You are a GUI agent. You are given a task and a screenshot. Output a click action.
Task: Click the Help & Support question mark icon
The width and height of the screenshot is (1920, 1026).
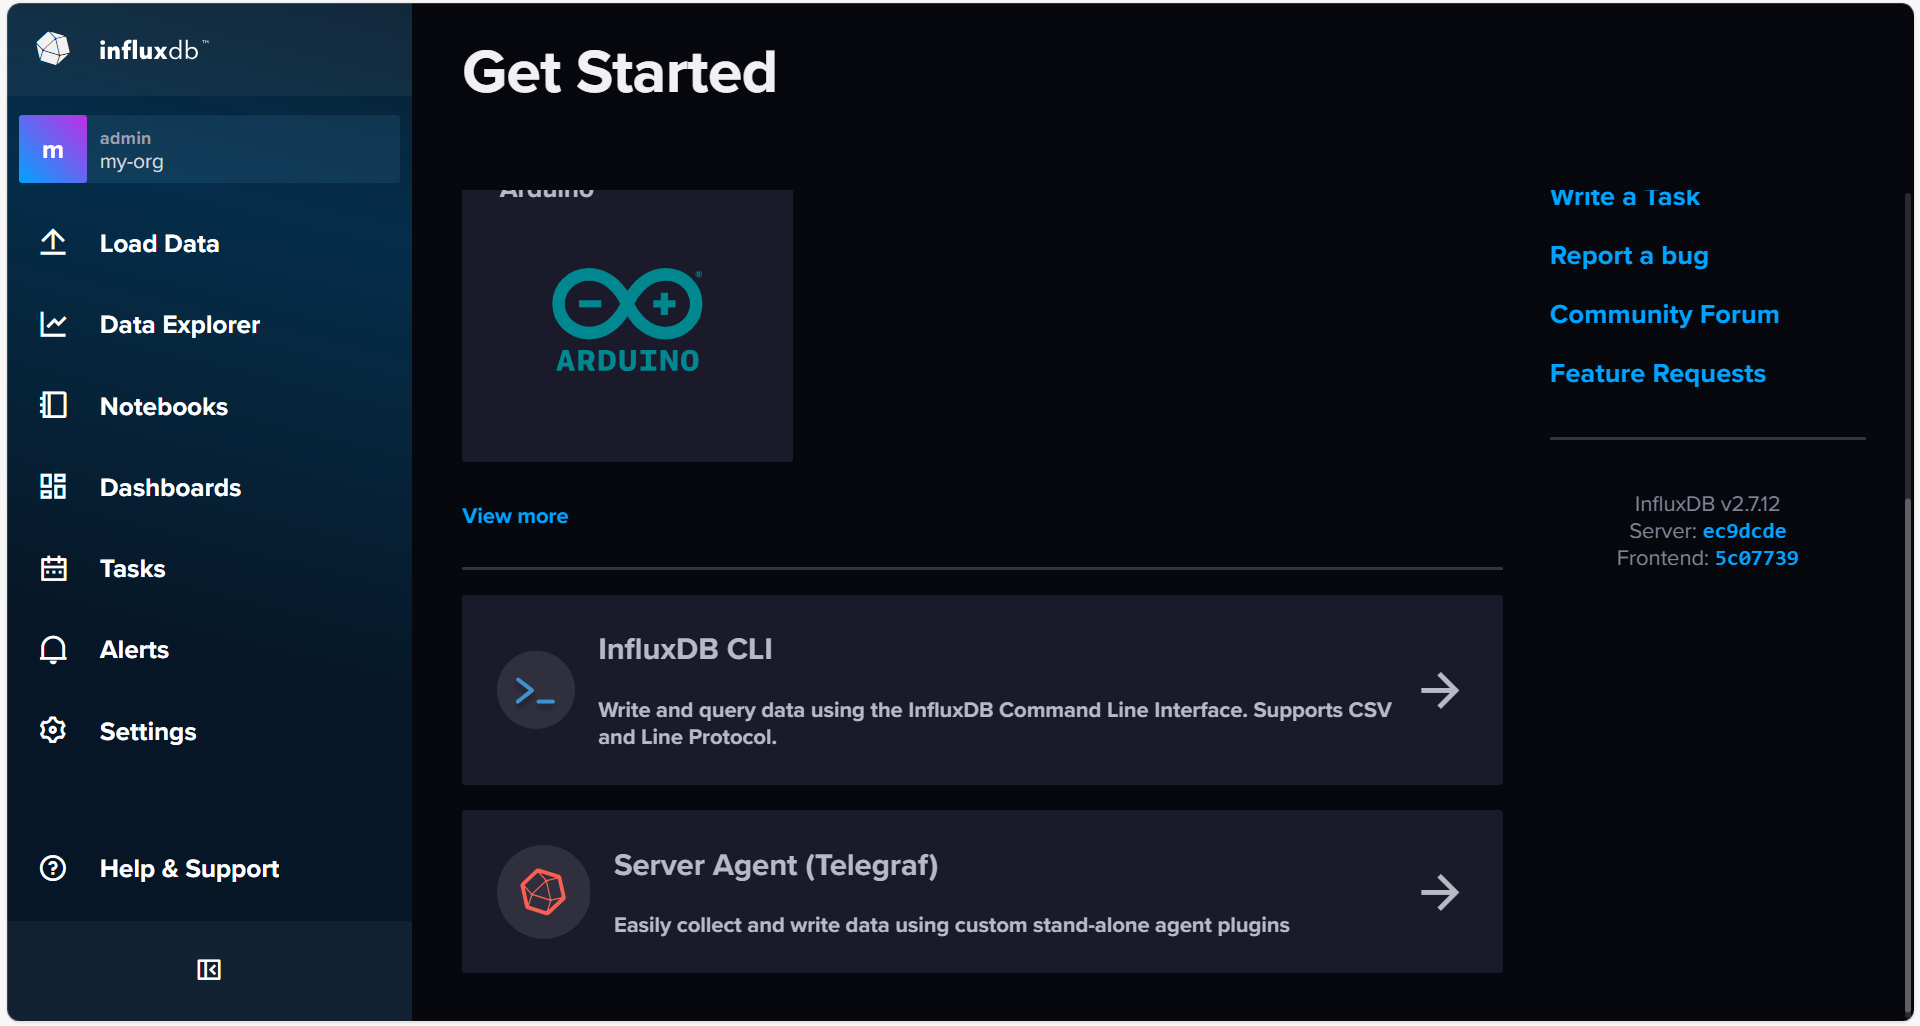[52, 868]
